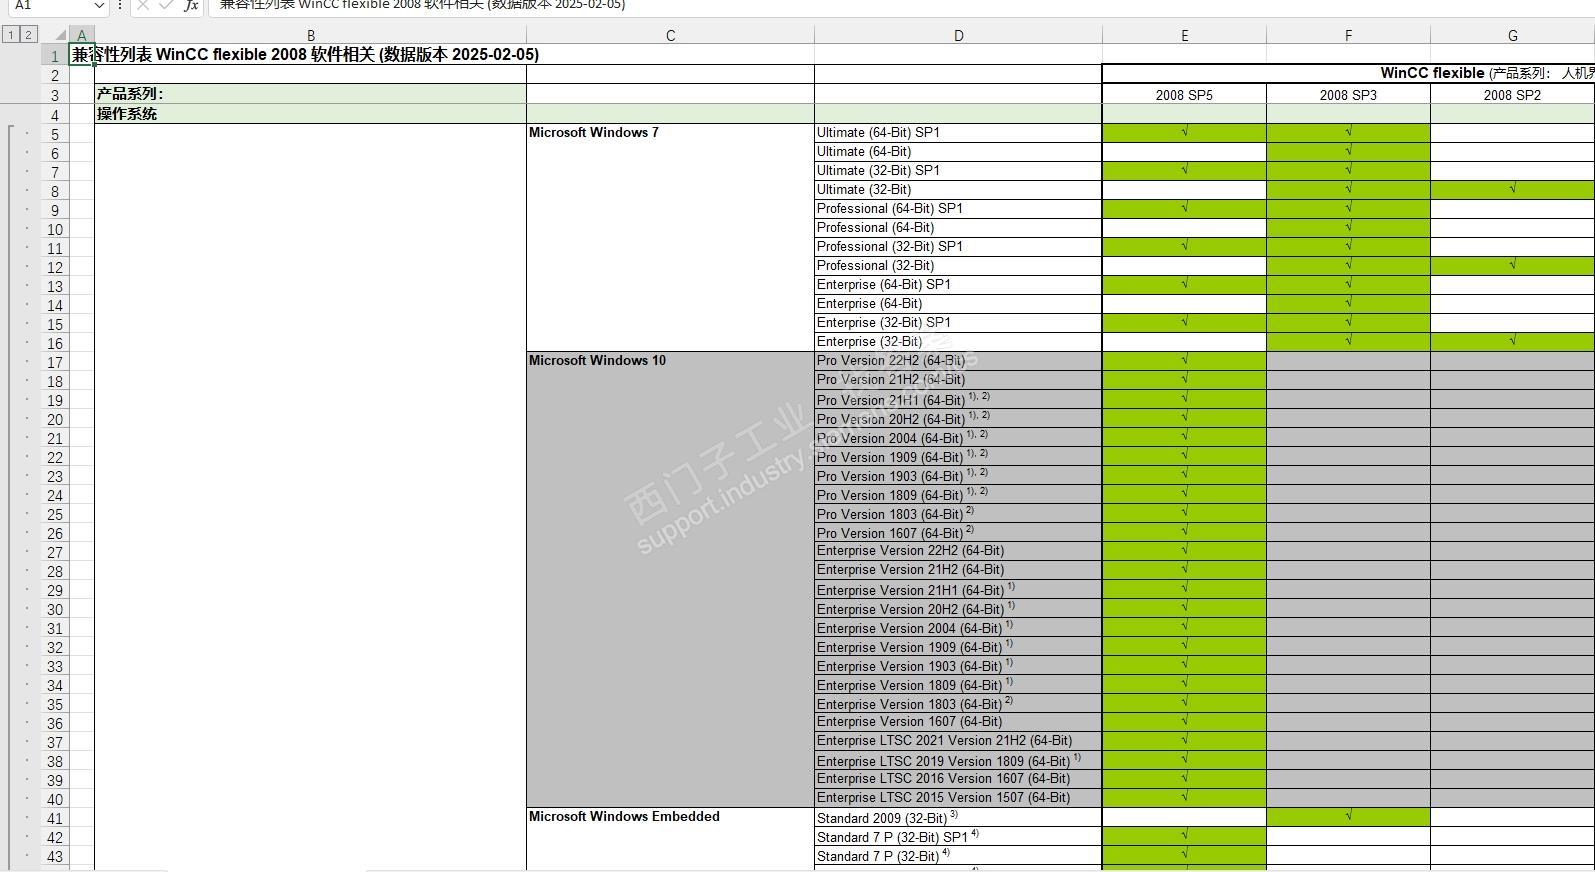This screenshot has height=872, width=1595.
Task: Click 2008 SP5 checkmark for Ultimate (64-Bit) SP1
Action: (x=1184, y=132)
